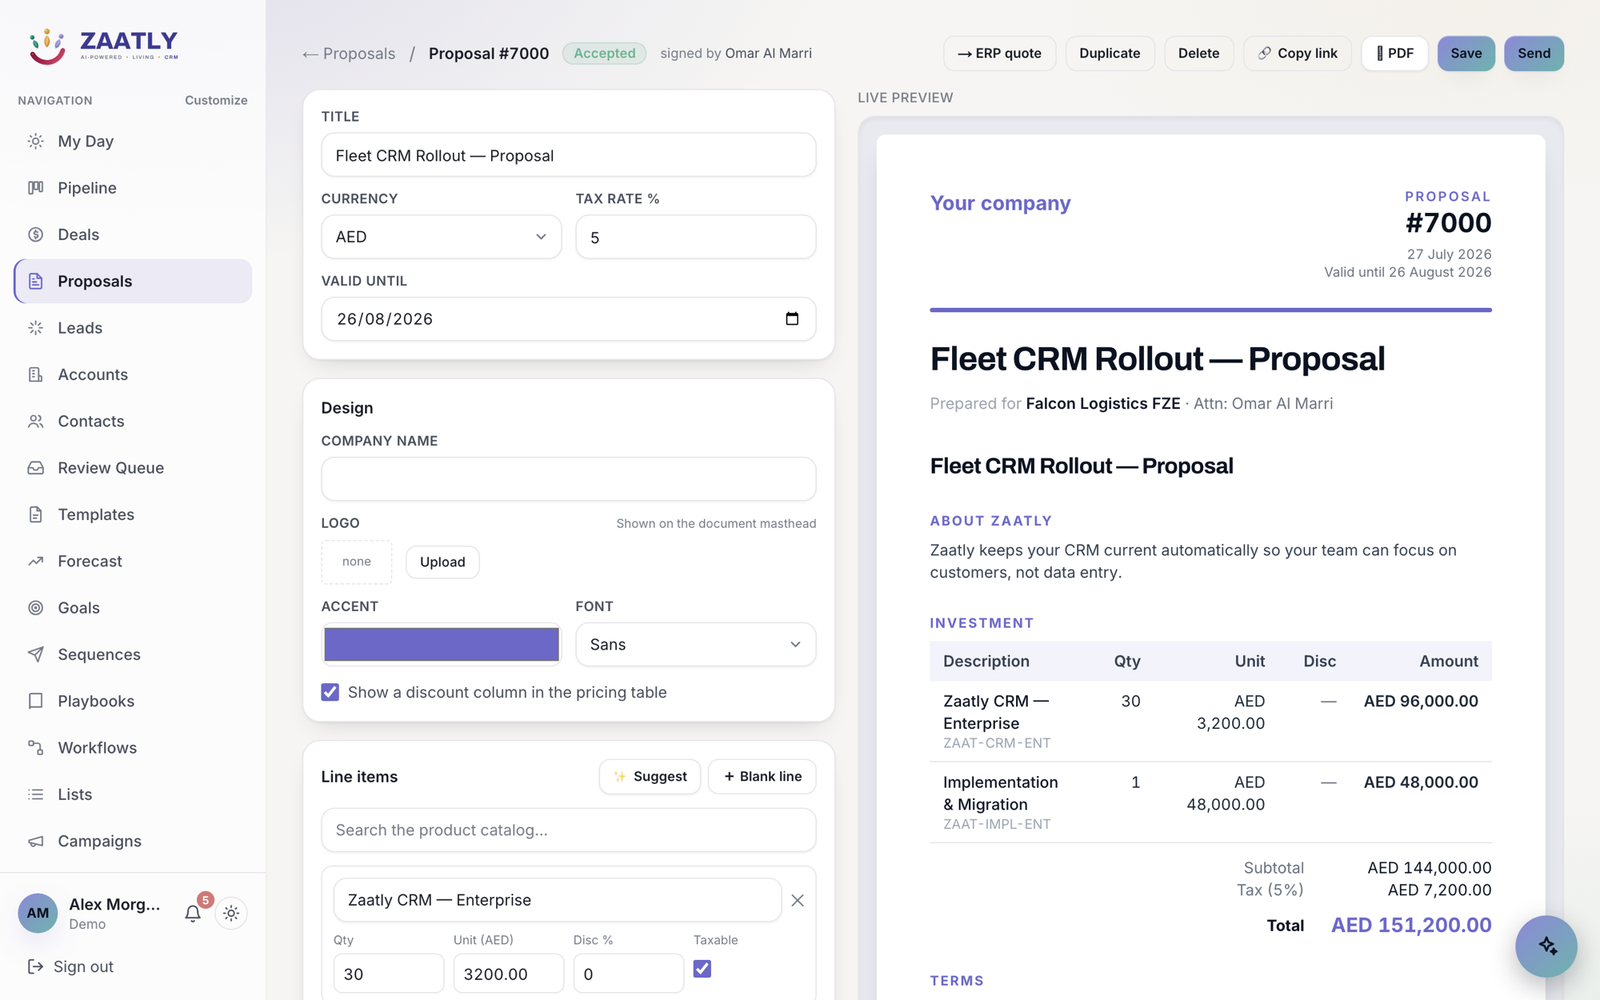
Task: Expand the Currency AED dropdown
Action: pos(441,237)
